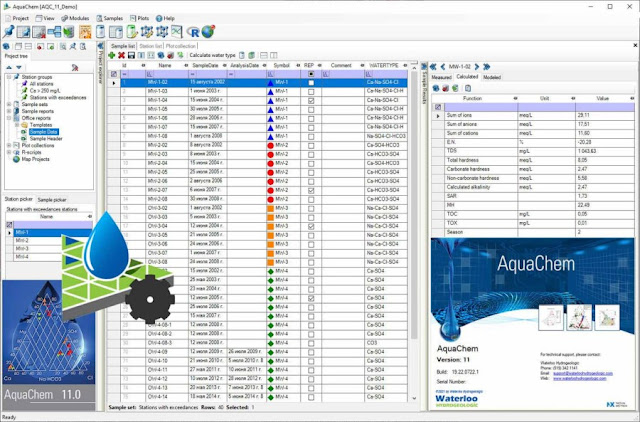This screenshot has width=640, height=422.
Task: Add a new sample with green plus
Action: click(111, 55)
